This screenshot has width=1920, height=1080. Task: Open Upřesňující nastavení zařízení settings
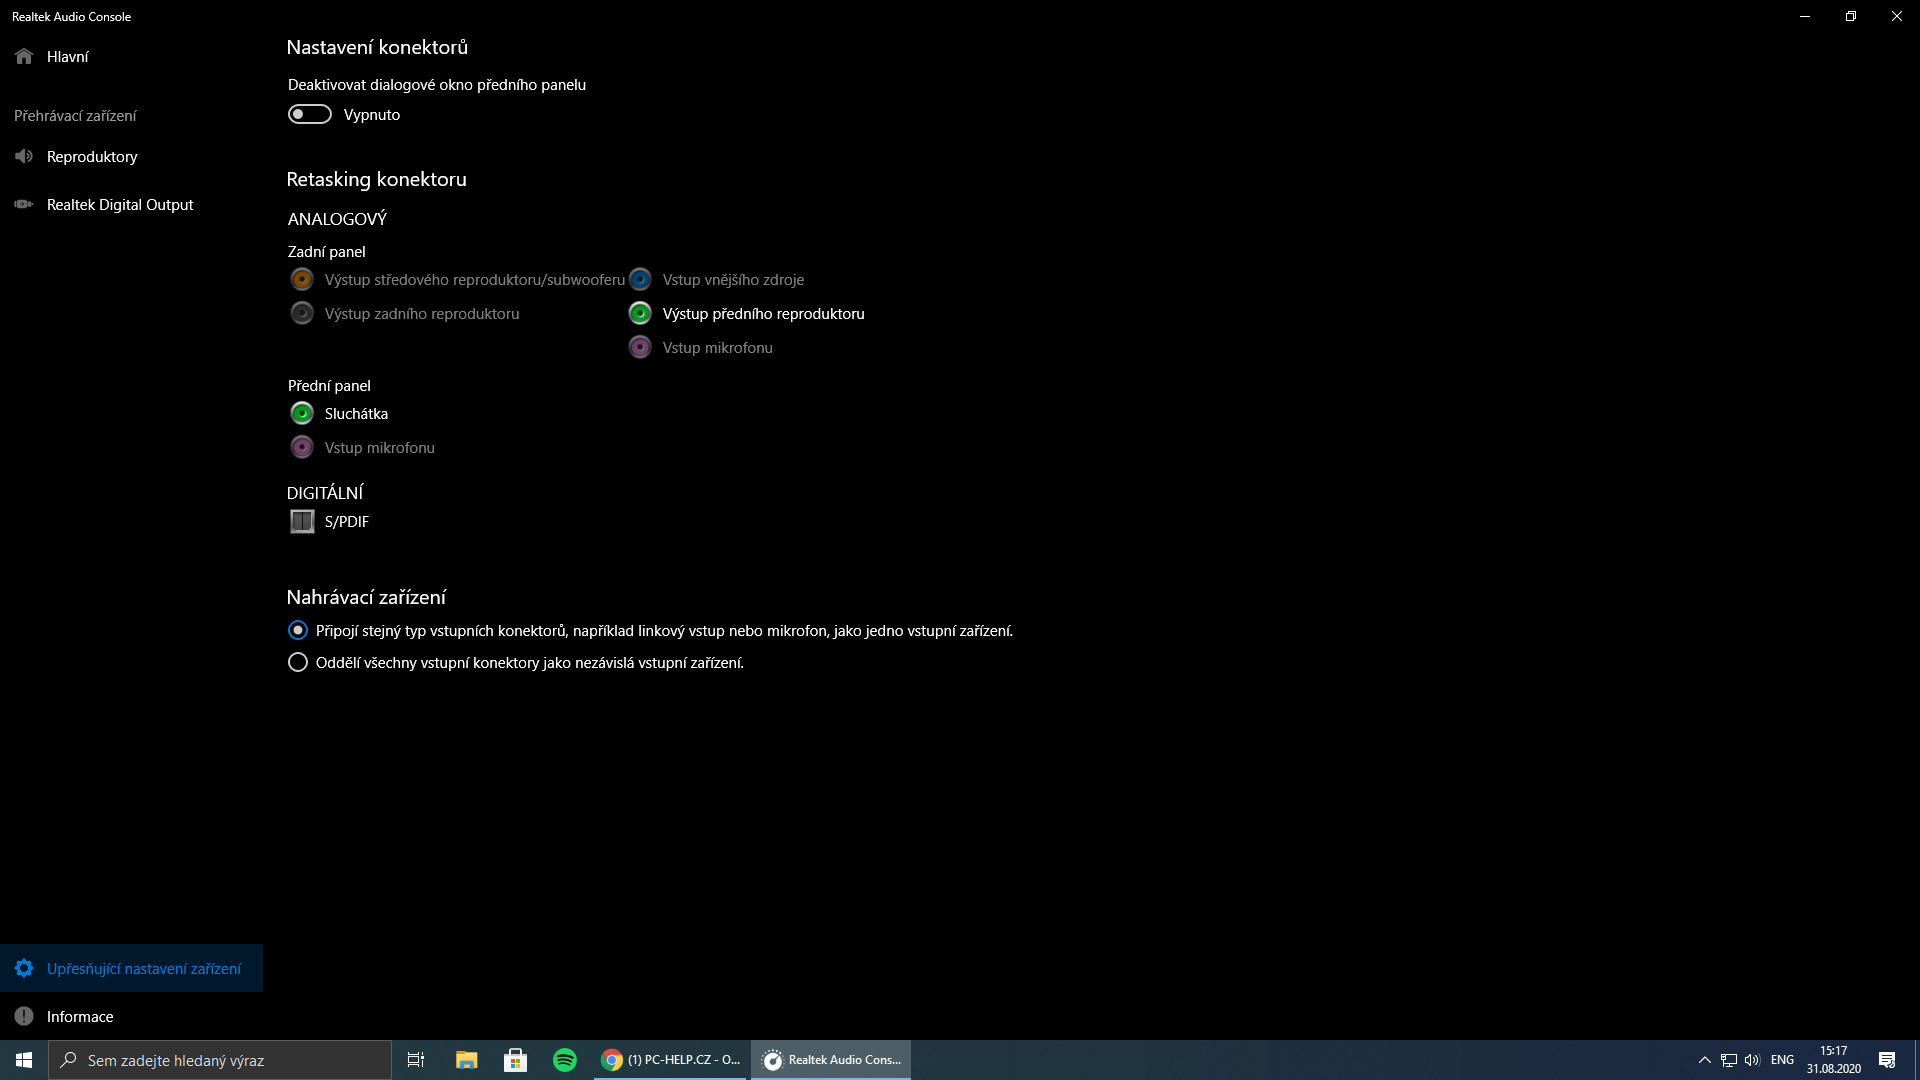coord(143,968)
